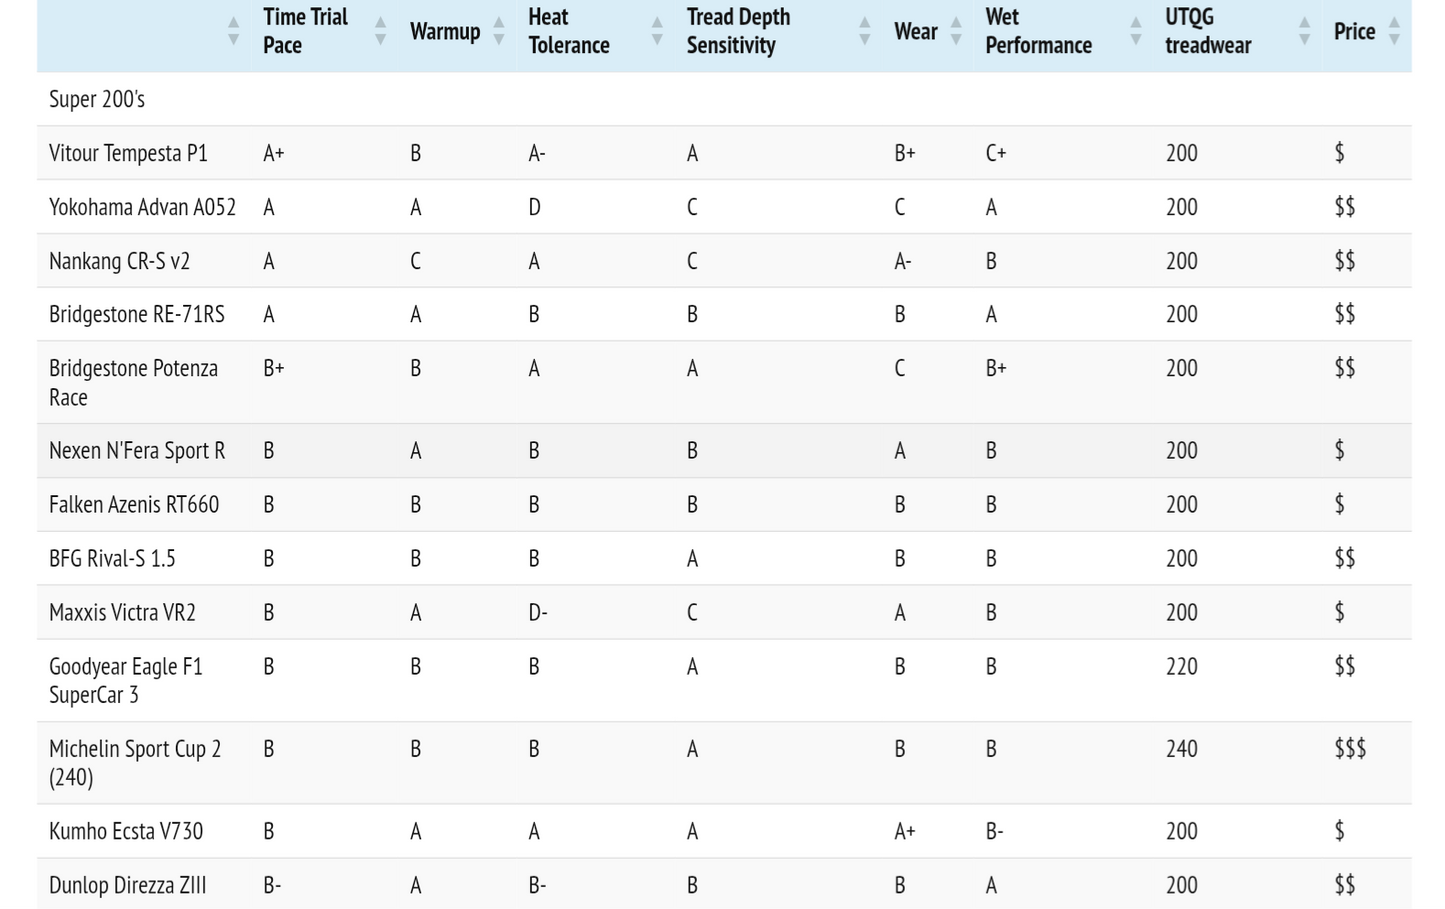
Task: Click the Heat Tolerance sort arrows
Action: coord(657,31)
